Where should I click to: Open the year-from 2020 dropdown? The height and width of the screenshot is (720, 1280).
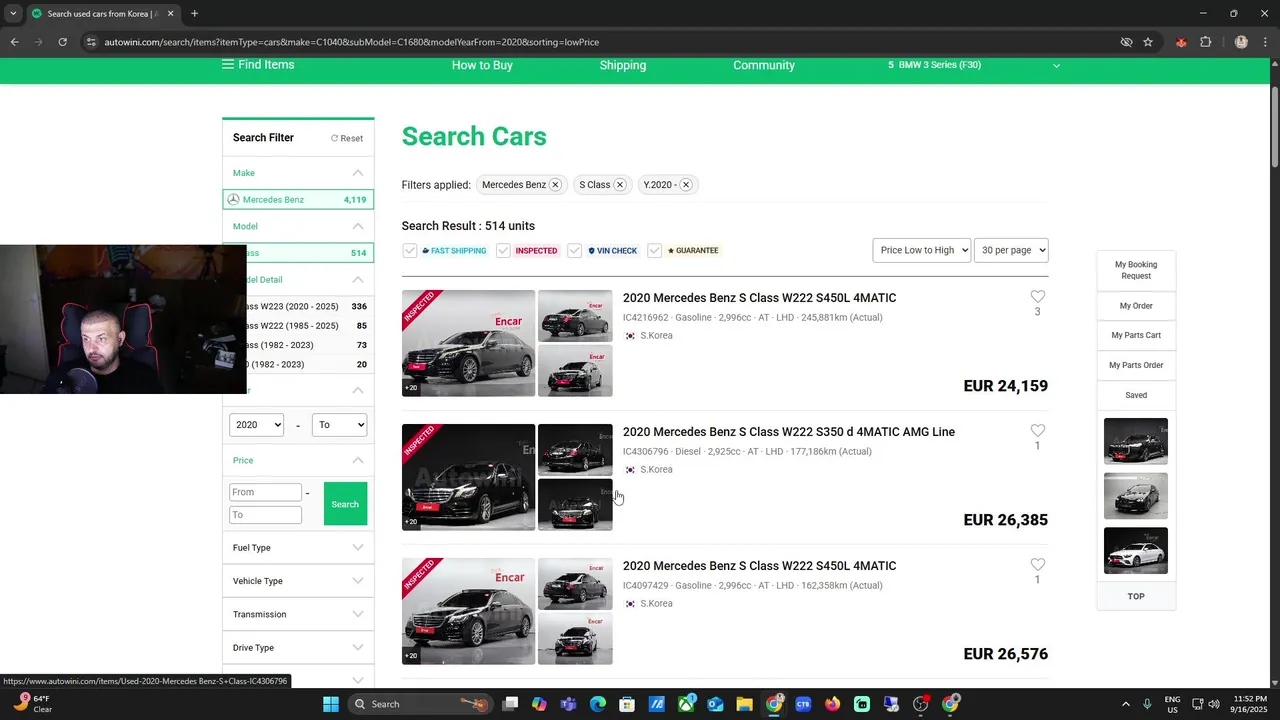(x=257, y=425)
